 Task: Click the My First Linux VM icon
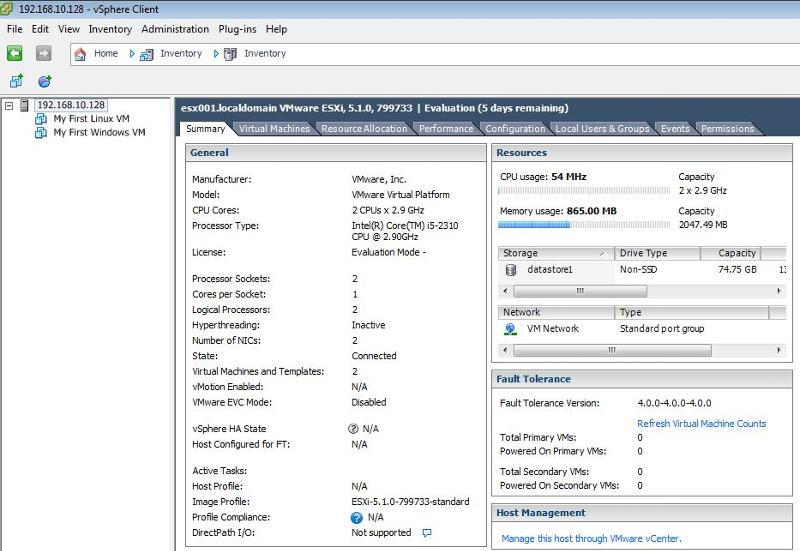coord(41,119)
